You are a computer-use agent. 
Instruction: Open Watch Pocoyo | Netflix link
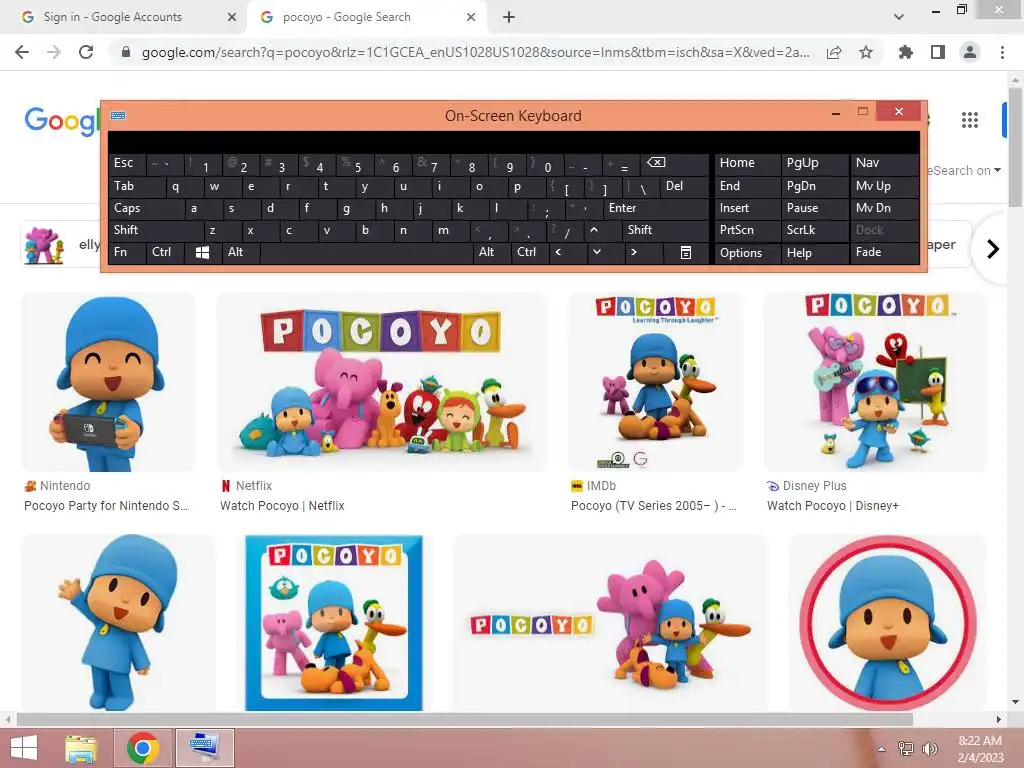pyautogui.click(x=282, y=505)
